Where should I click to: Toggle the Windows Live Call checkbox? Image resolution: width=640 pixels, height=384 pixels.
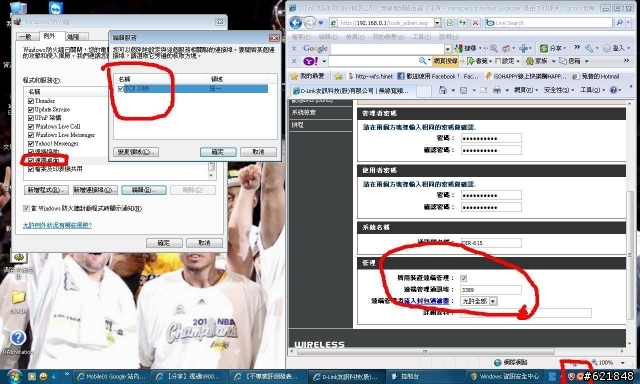coord(31,127)
